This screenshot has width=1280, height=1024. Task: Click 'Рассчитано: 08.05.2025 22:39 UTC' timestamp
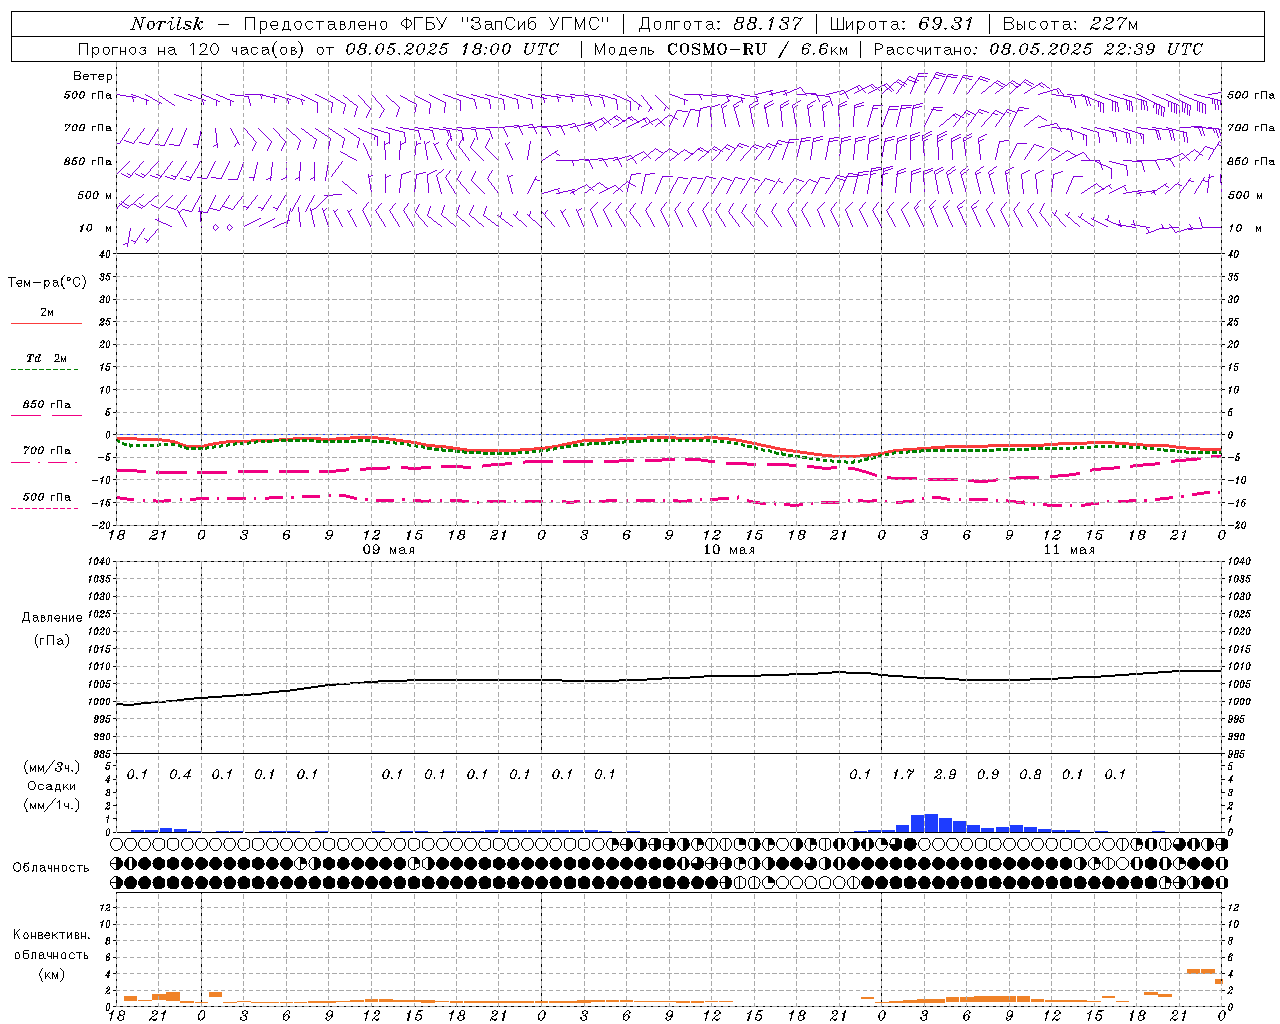point(1038,49)
